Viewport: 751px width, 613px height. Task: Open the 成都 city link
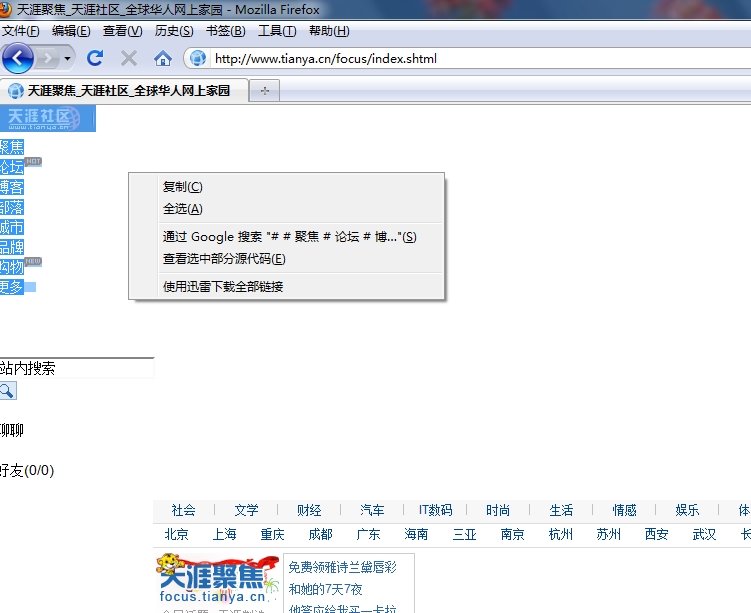[320, 534]
